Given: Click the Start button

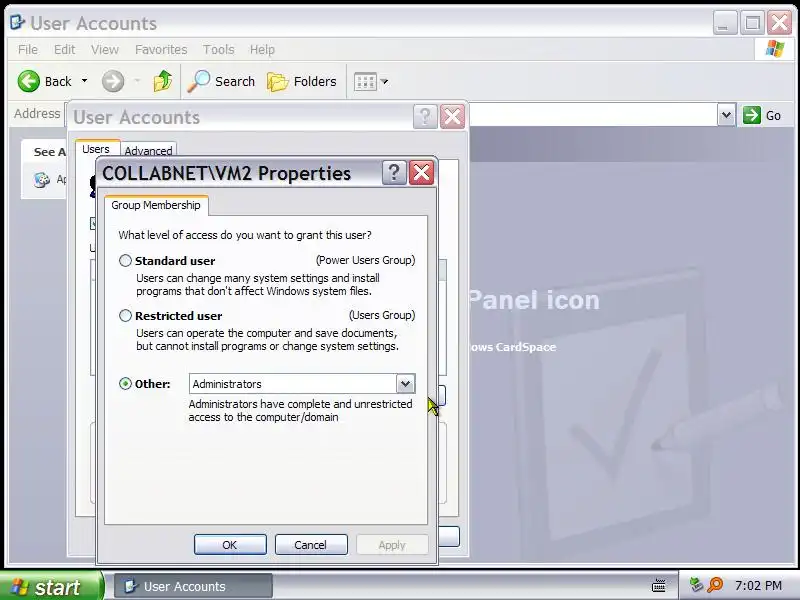Looking at the screenshot, I should 51,586.
